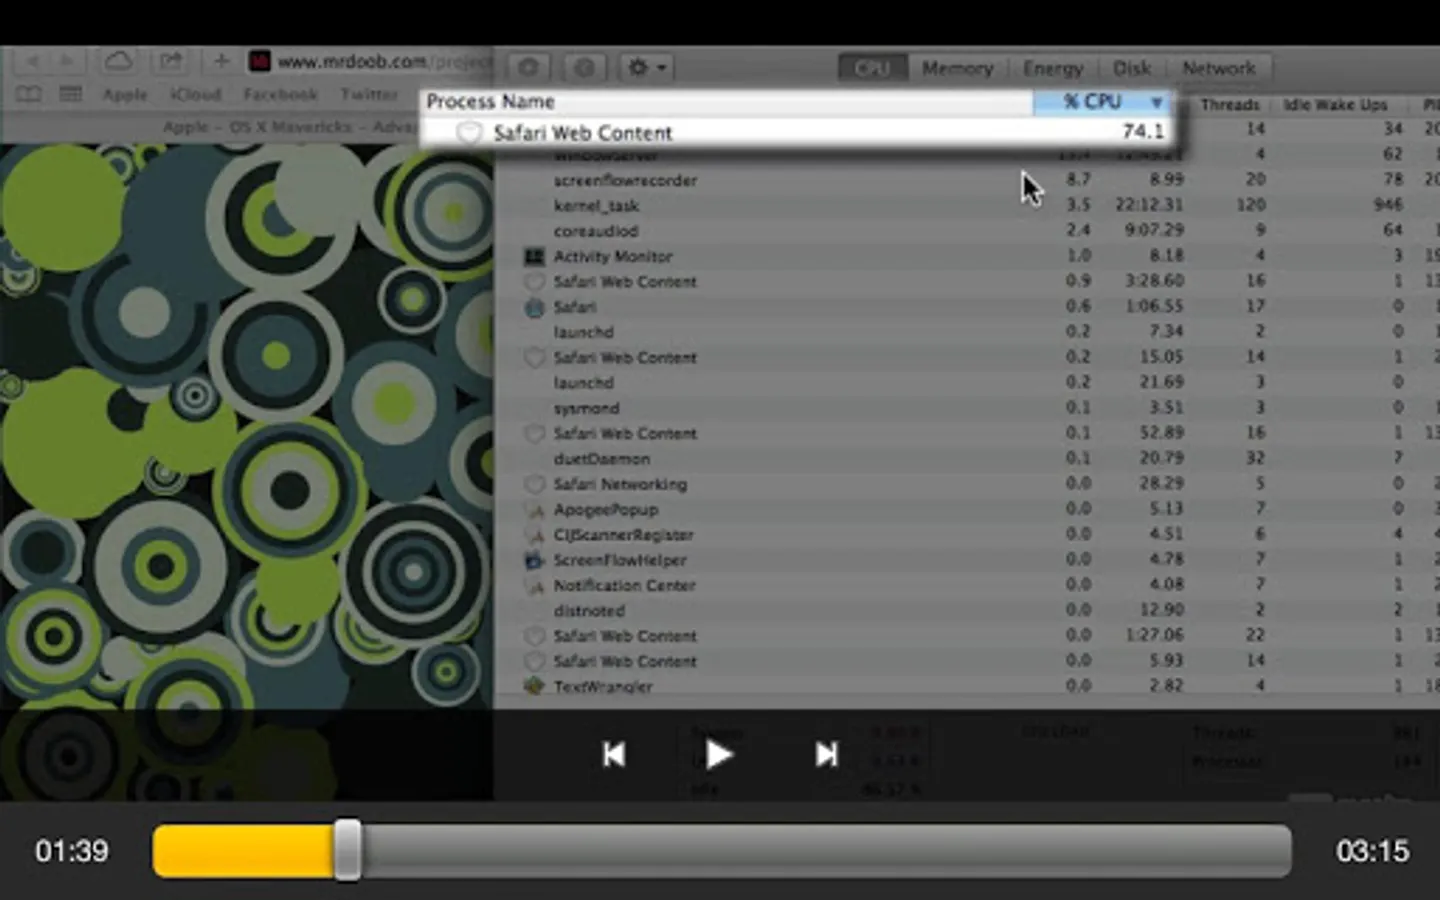The image size is (1440, 900).
Task: Switch to the Network tab
Action: tap(1219, 68)
